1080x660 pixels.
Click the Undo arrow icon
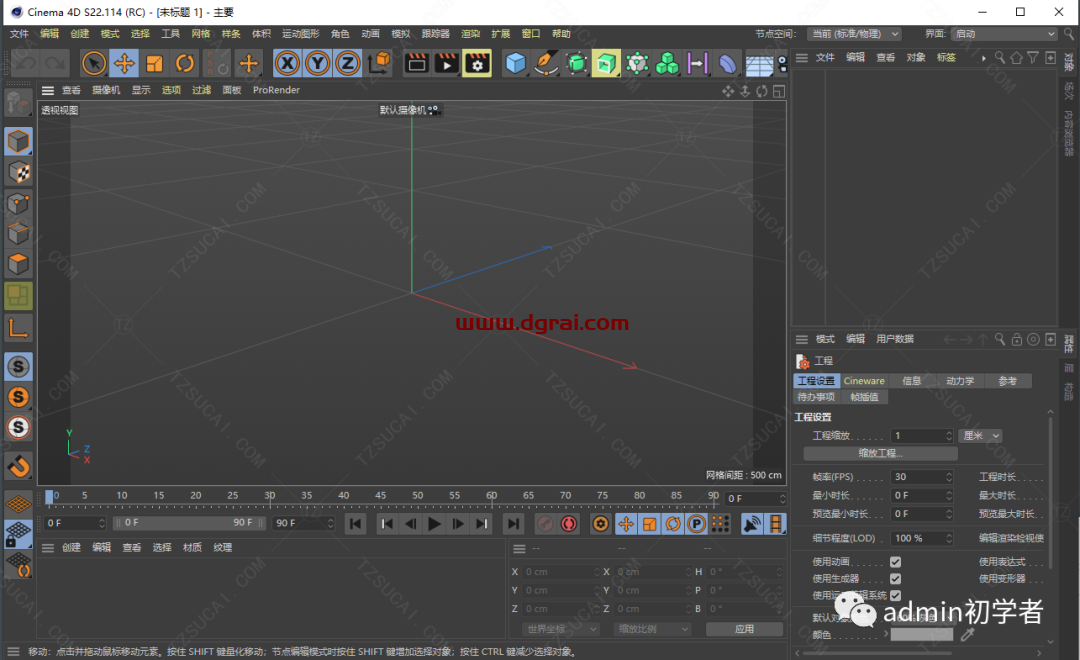pos(25,63)
